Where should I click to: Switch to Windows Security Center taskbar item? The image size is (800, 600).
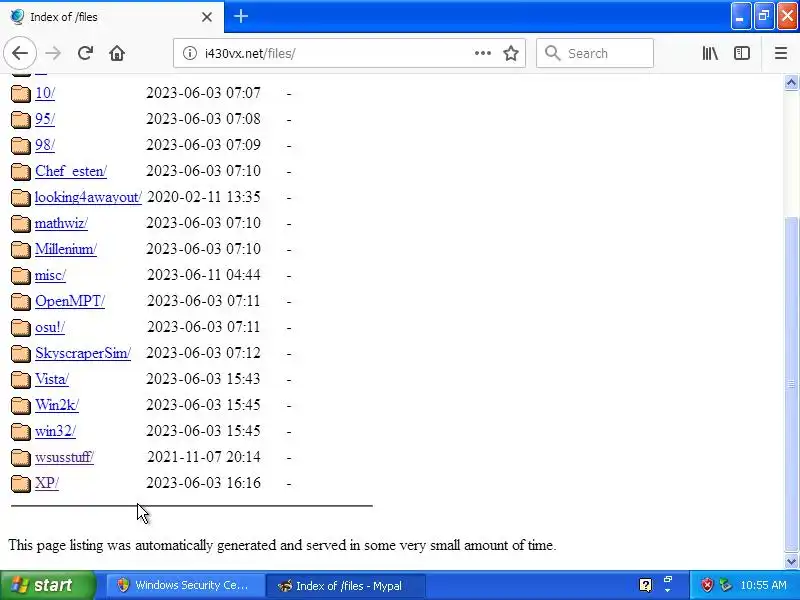[x=186, y=585]
